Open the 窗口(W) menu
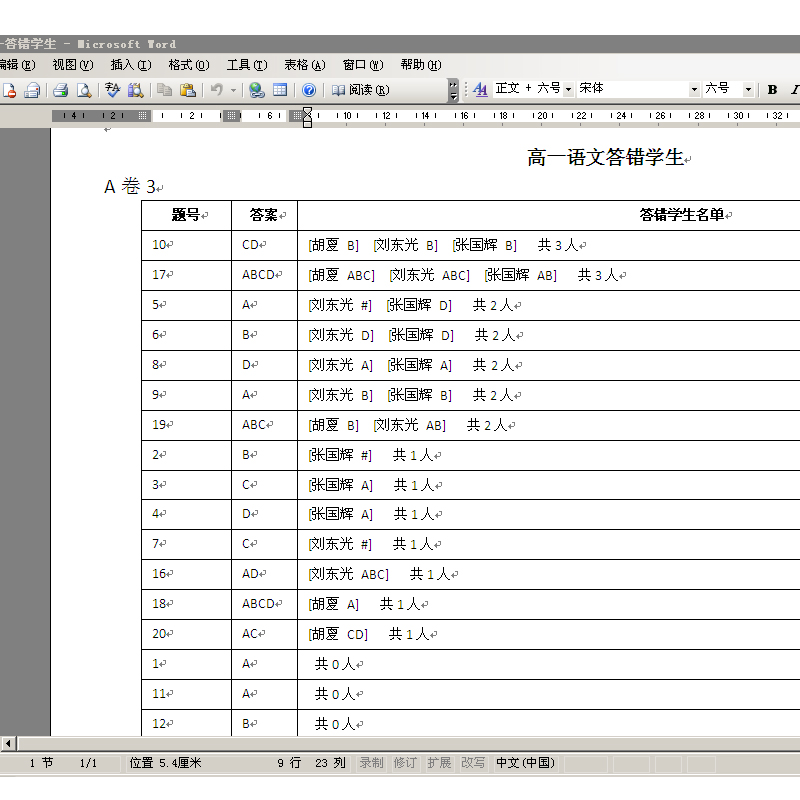 click(x=363, y=65)
